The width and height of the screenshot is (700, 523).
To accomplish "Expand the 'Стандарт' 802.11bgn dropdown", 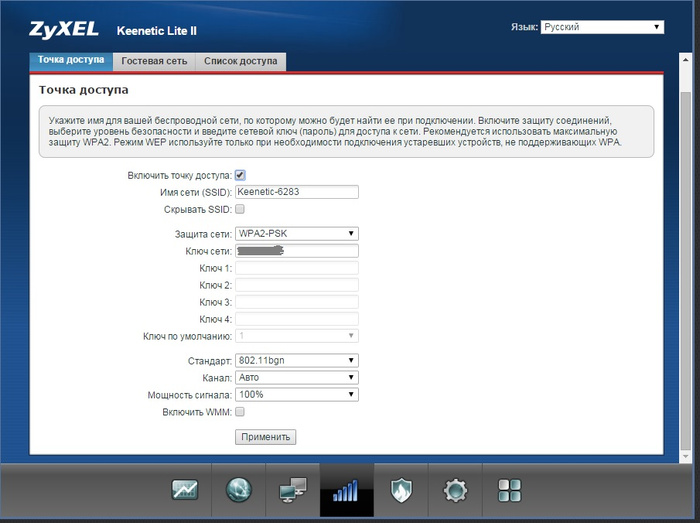I will 297,360.
